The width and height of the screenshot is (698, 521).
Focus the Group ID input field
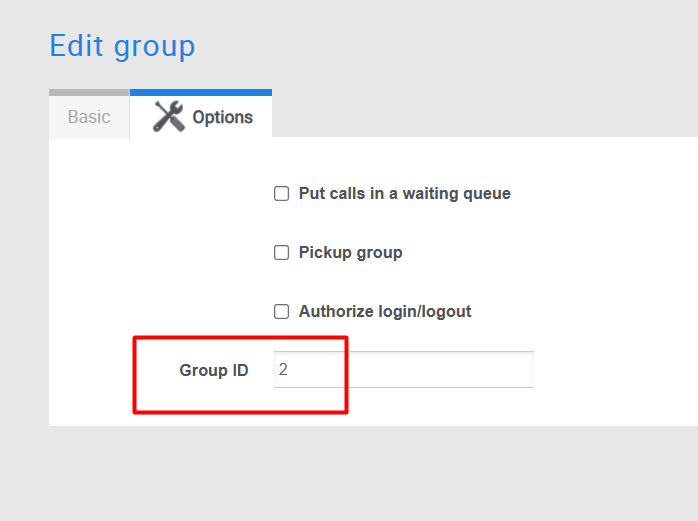[x=404, y=370]
